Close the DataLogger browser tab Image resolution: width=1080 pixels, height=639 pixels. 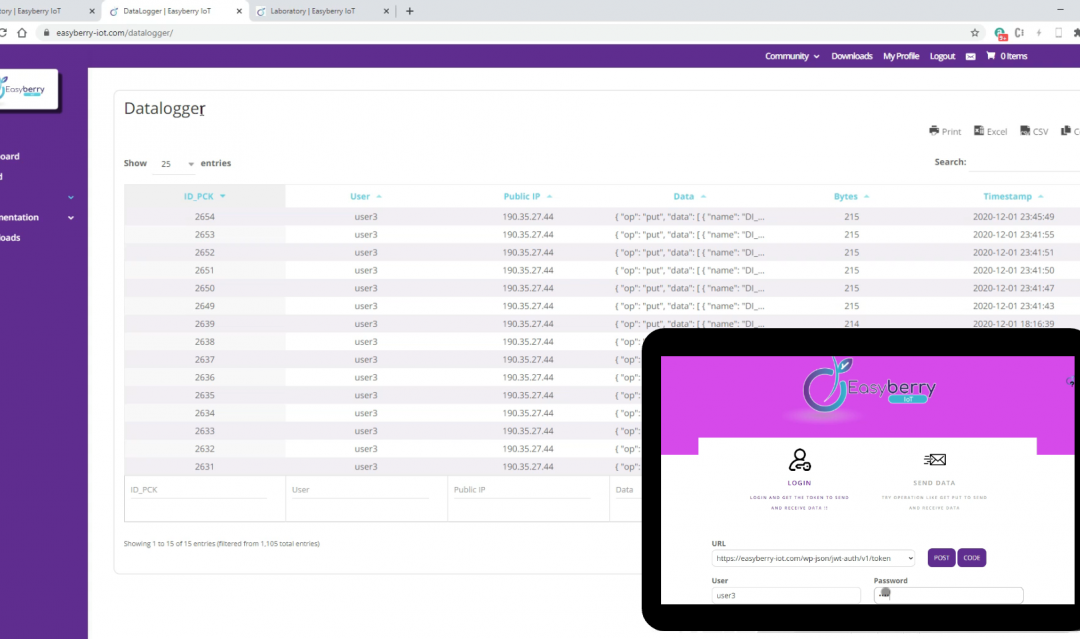tap(239, 11)
